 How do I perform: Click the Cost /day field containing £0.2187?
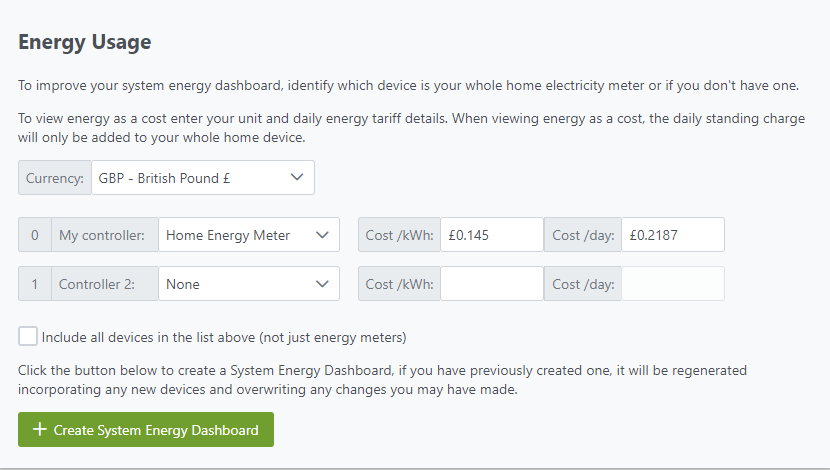672,235
